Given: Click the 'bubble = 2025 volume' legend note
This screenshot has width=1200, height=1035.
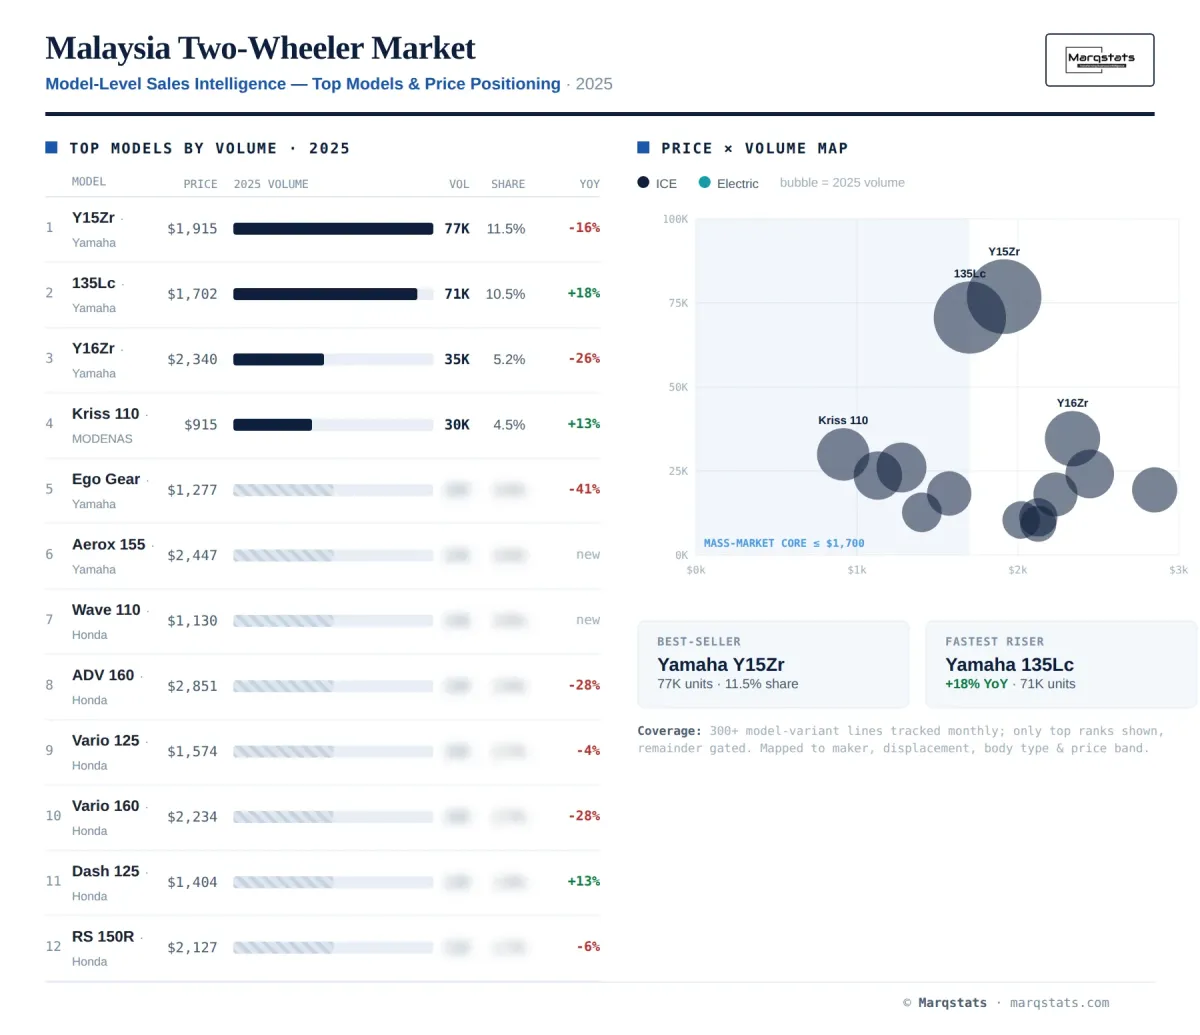Looking at the screenshot, I should coord(842,183).
